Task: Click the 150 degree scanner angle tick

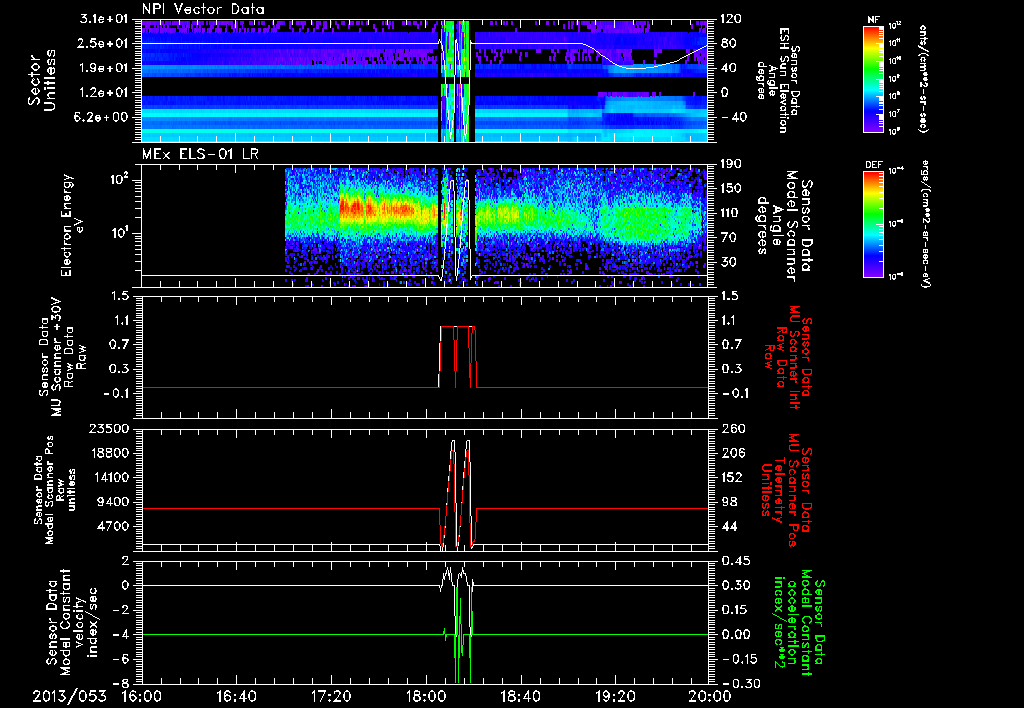Action: [x=731, y=188]
